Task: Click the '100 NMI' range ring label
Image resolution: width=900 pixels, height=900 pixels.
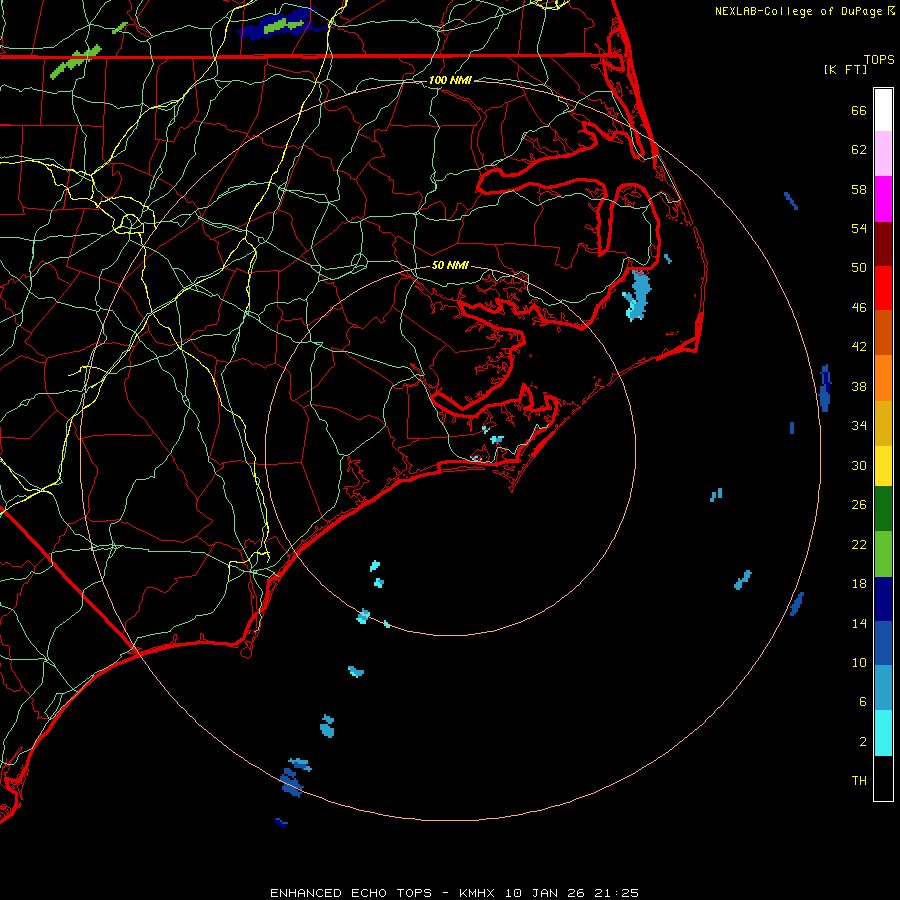Action: (x=450, y=80)
